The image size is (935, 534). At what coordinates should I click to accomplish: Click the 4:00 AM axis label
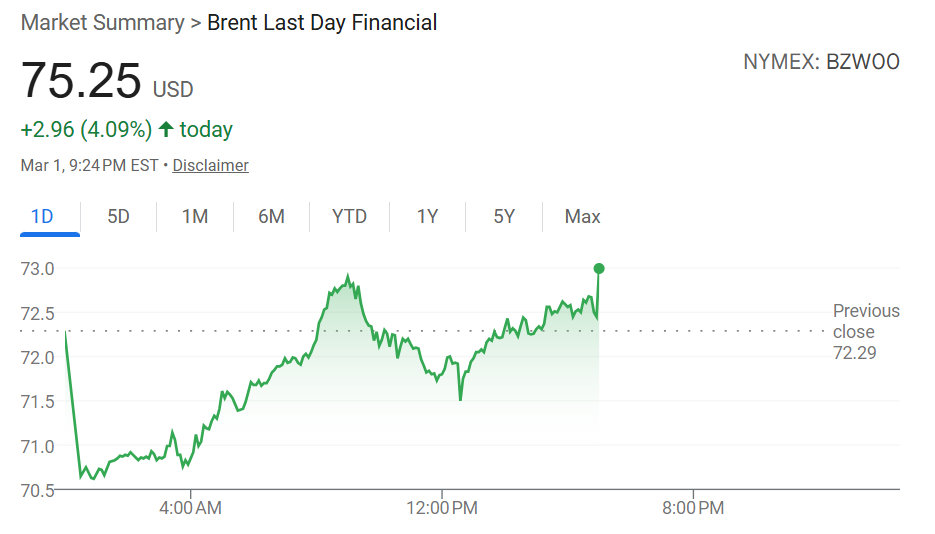click(190, 508)
